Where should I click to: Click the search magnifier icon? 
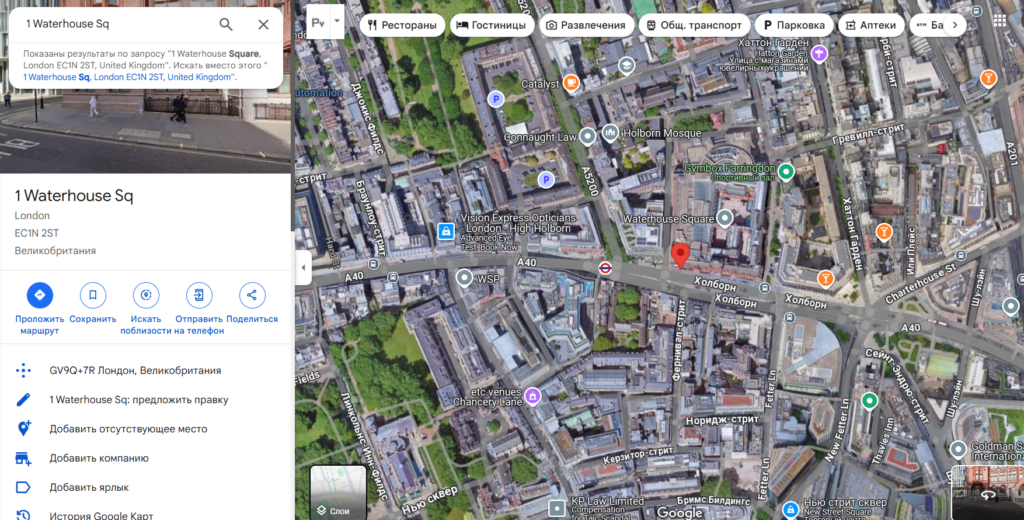coord(226,24)
